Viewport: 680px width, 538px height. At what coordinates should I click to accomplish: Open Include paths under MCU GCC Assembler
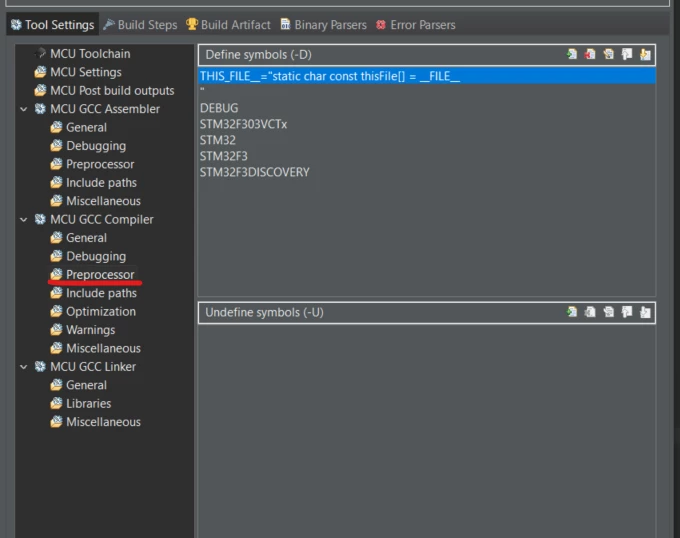(101, 183)
